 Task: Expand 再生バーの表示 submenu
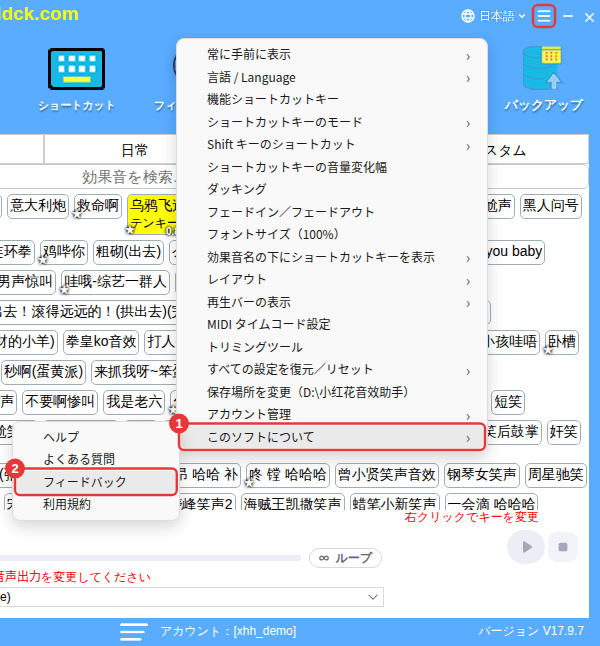[x=333, y=302]
